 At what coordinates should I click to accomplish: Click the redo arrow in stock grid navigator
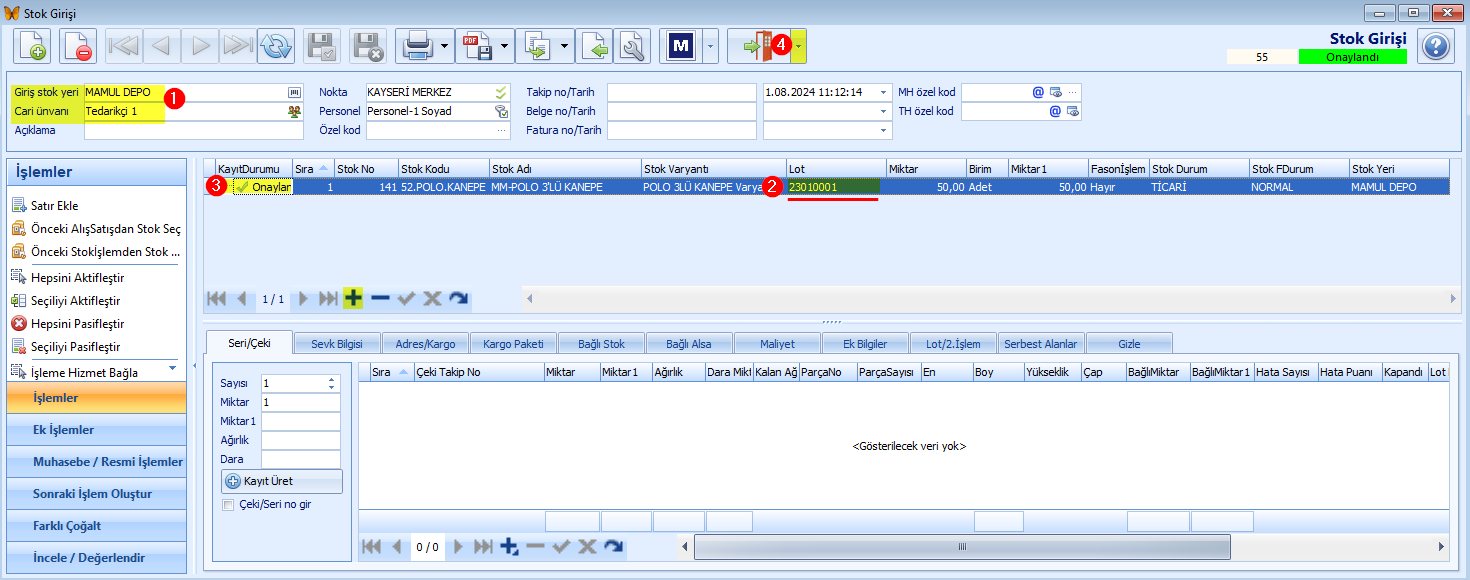pyautogui.click(x=458, y=298)
